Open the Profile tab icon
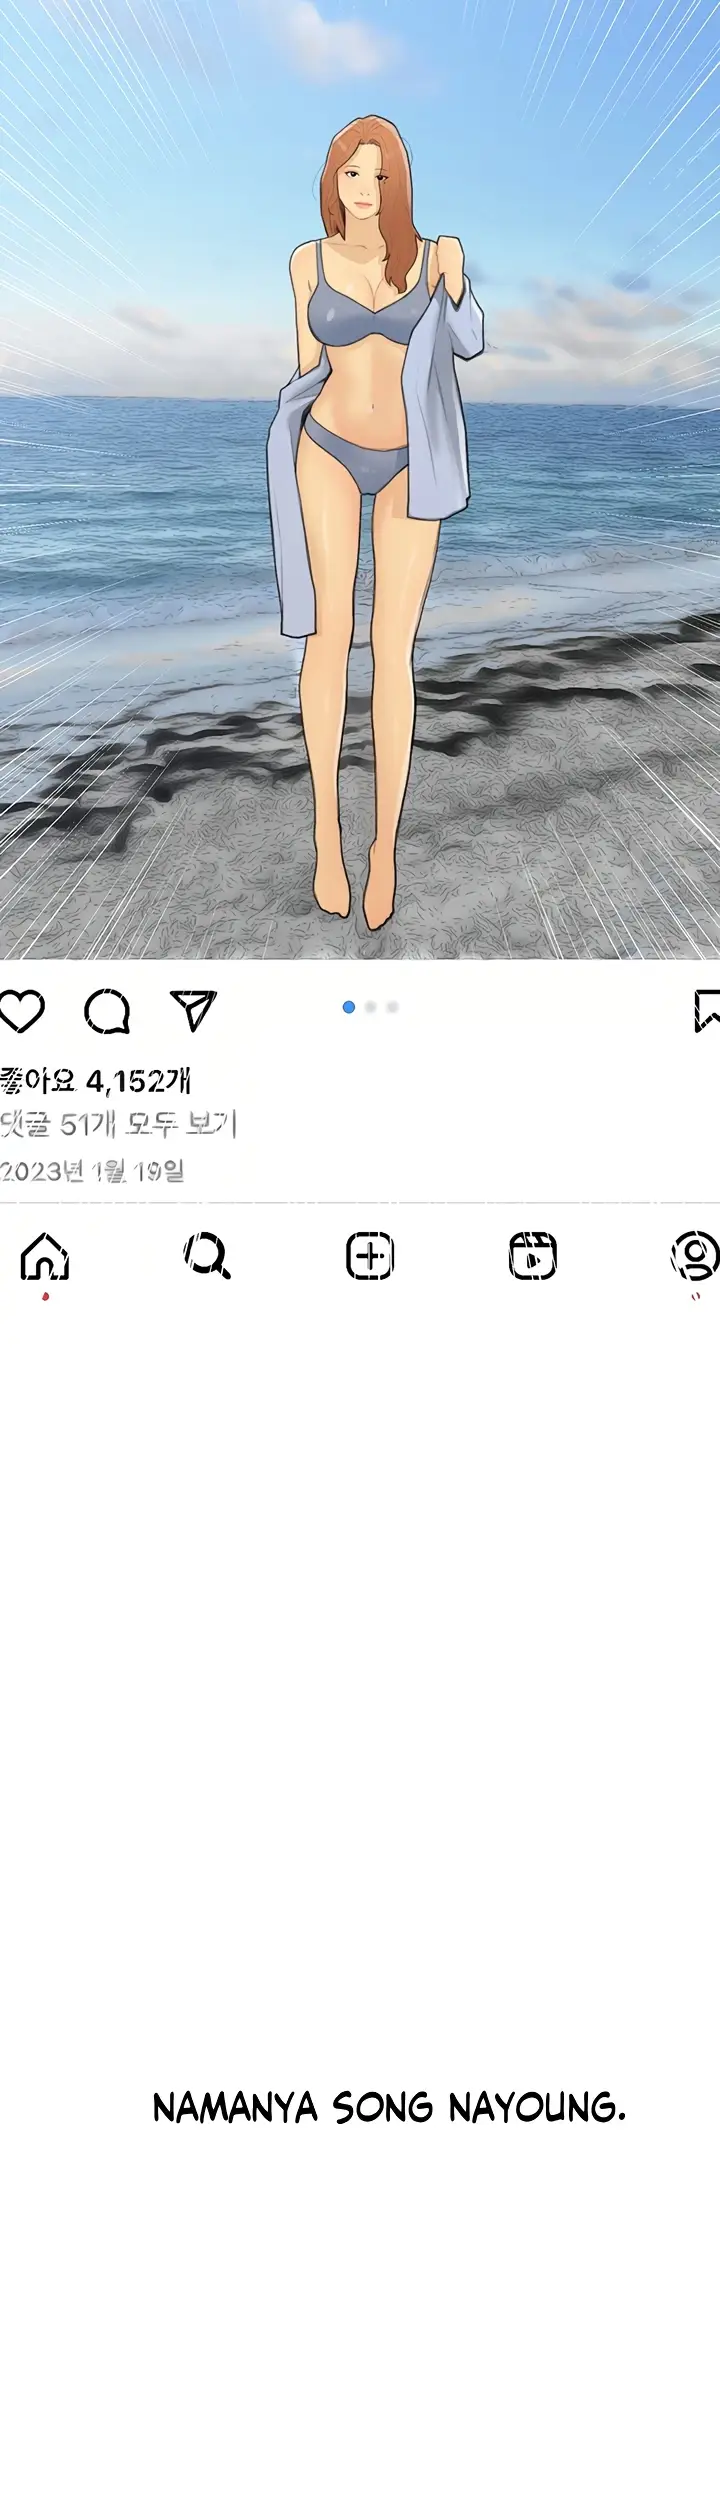The height and width of the screenshot is (2500, 720). point(695,1256)
